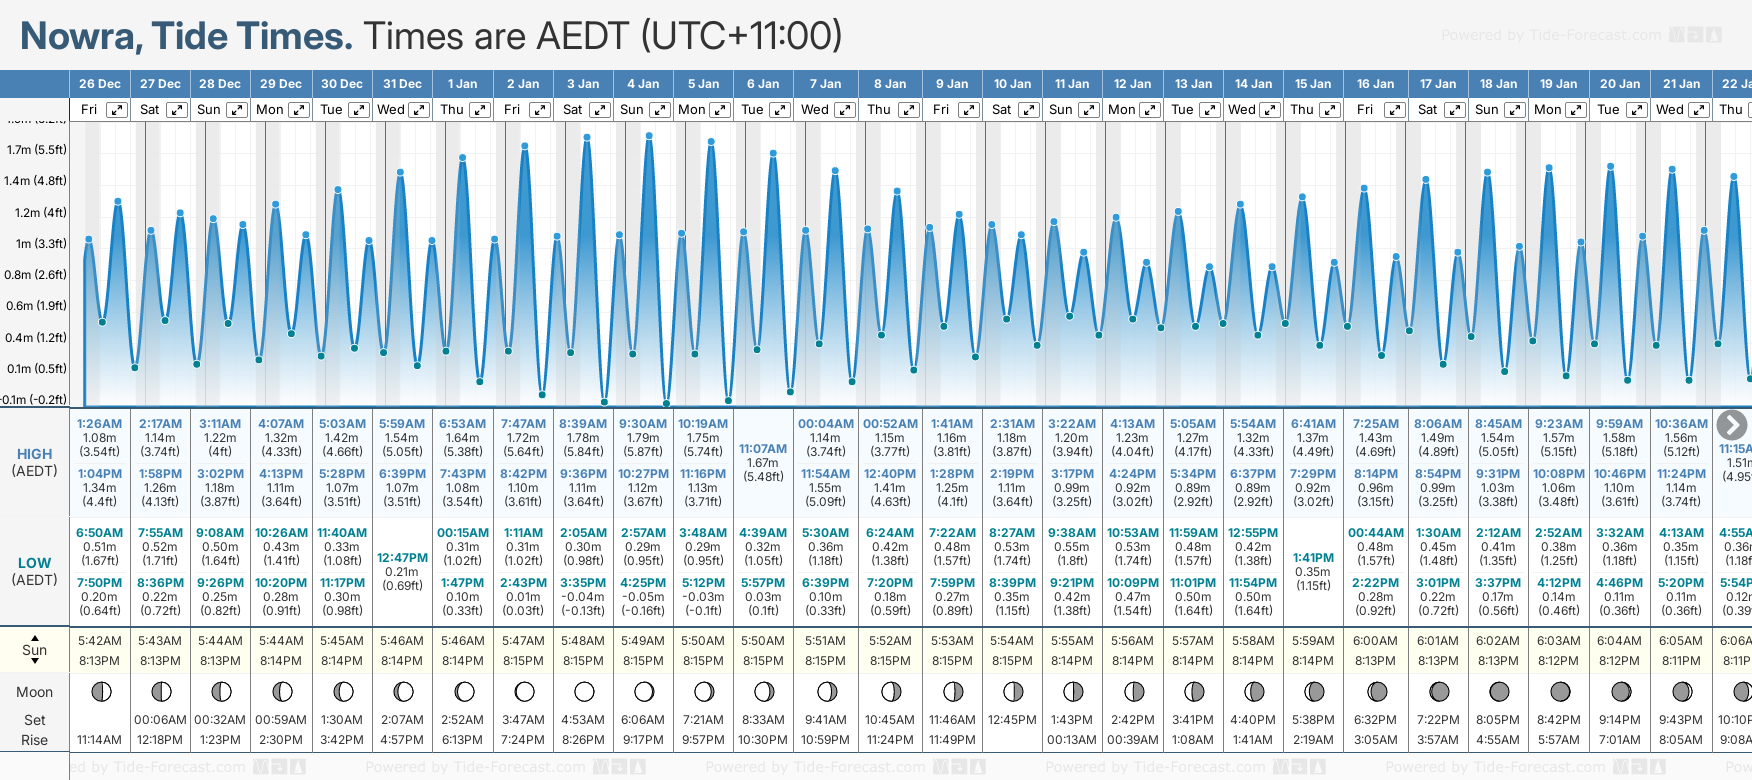Click the expand icon for Wed 7 Jan
The image size is (1752, 780).
pos(844,110)
